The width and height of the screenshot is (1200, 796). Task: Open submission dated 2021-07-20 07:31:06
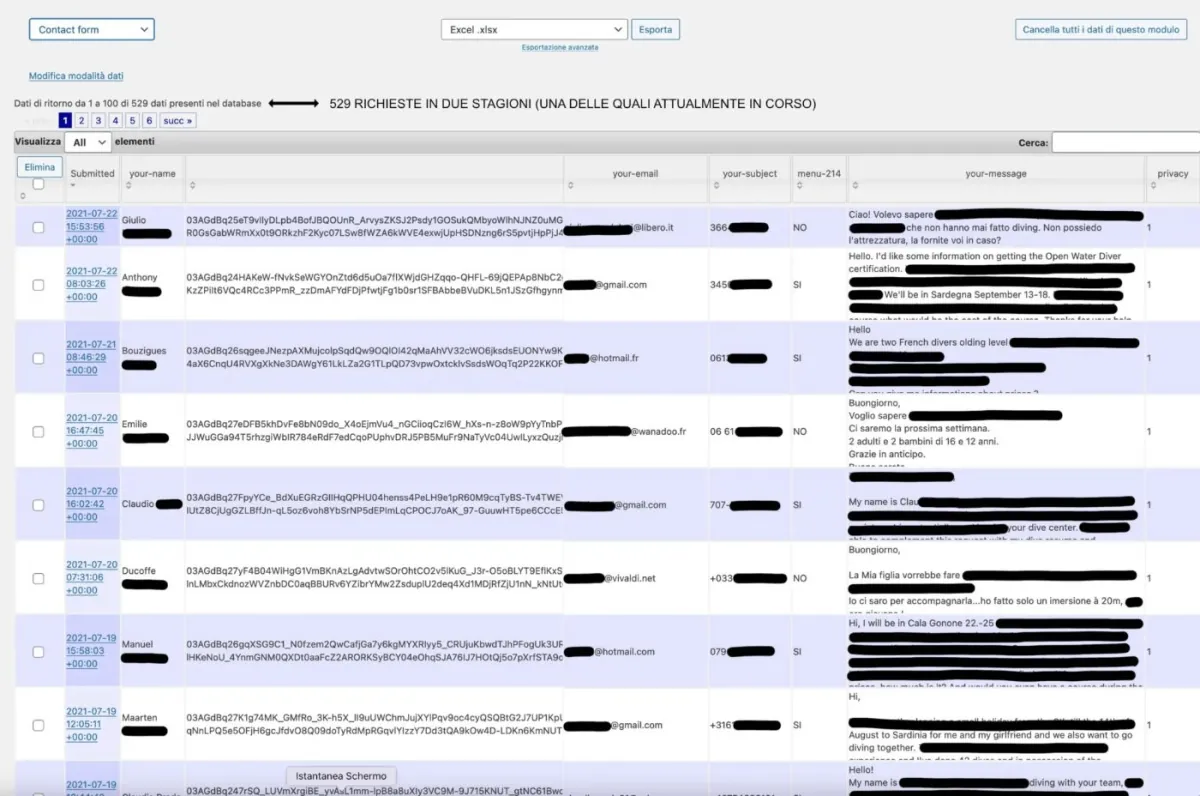pos(91,577)
